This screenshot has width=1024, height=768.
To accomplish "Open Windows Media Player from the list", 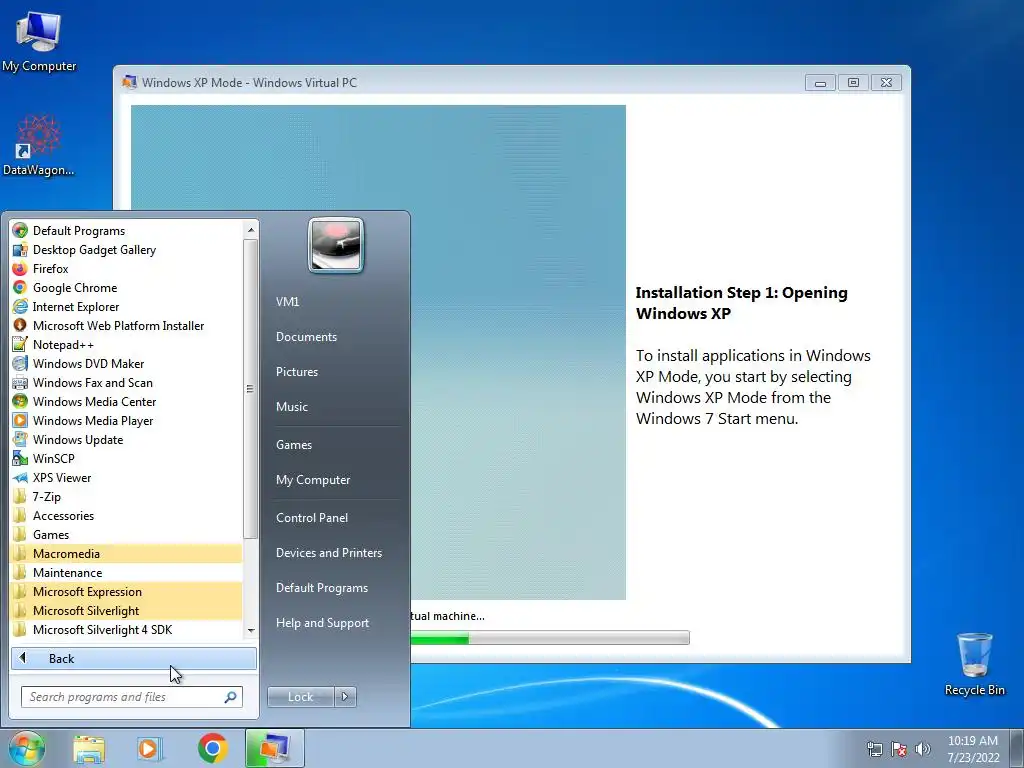I will 127,420.
